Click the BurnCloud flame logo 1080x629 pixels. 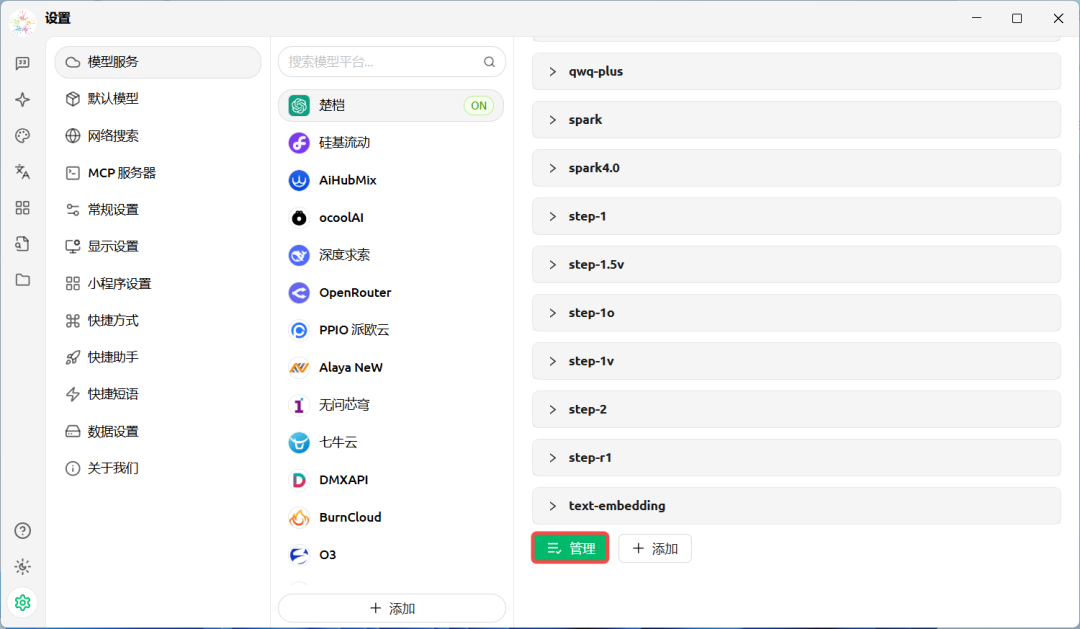point(299,517)
